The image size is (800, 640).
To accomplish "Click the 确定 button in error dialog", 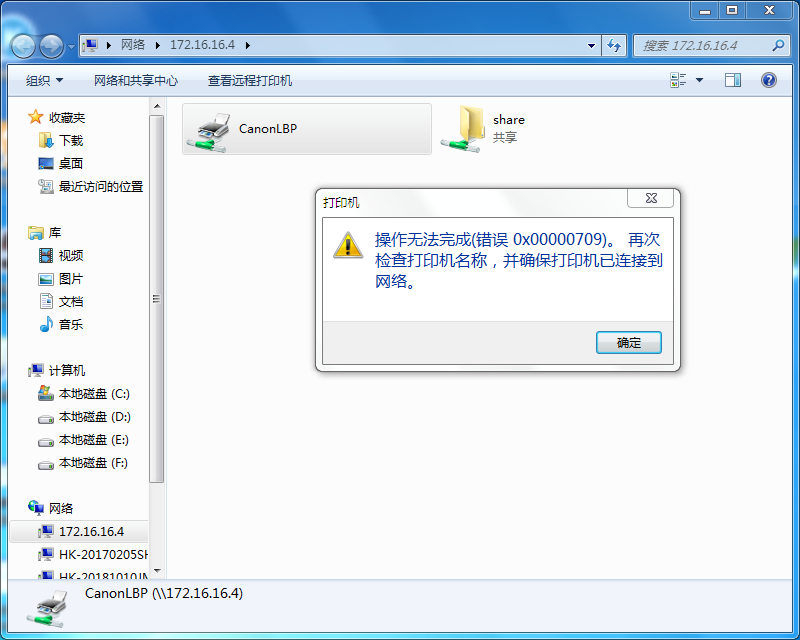I will tap(629, 342).
